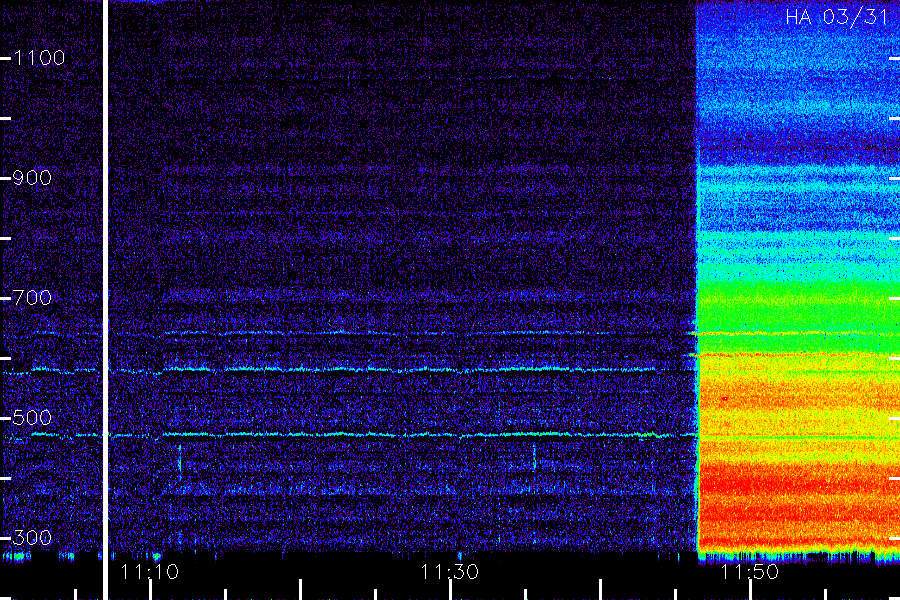Image resolution: width=900 pixels, height=600 pixels.
Task: Click the 300 frequency axis label
Action: [x=32, y=538]
